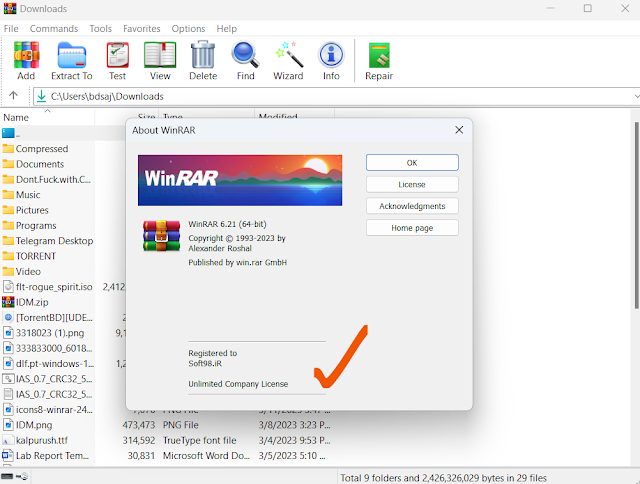The height and width of the screenshot is (484, 640).
Task: Expand the address path dropdown arrow
Action: (636, 96)
